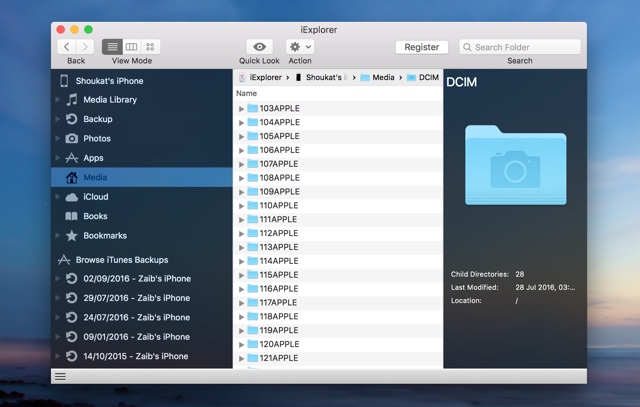Open Books in the sidebar
Viewport: 640px width, 407px height.
[87, 216]
